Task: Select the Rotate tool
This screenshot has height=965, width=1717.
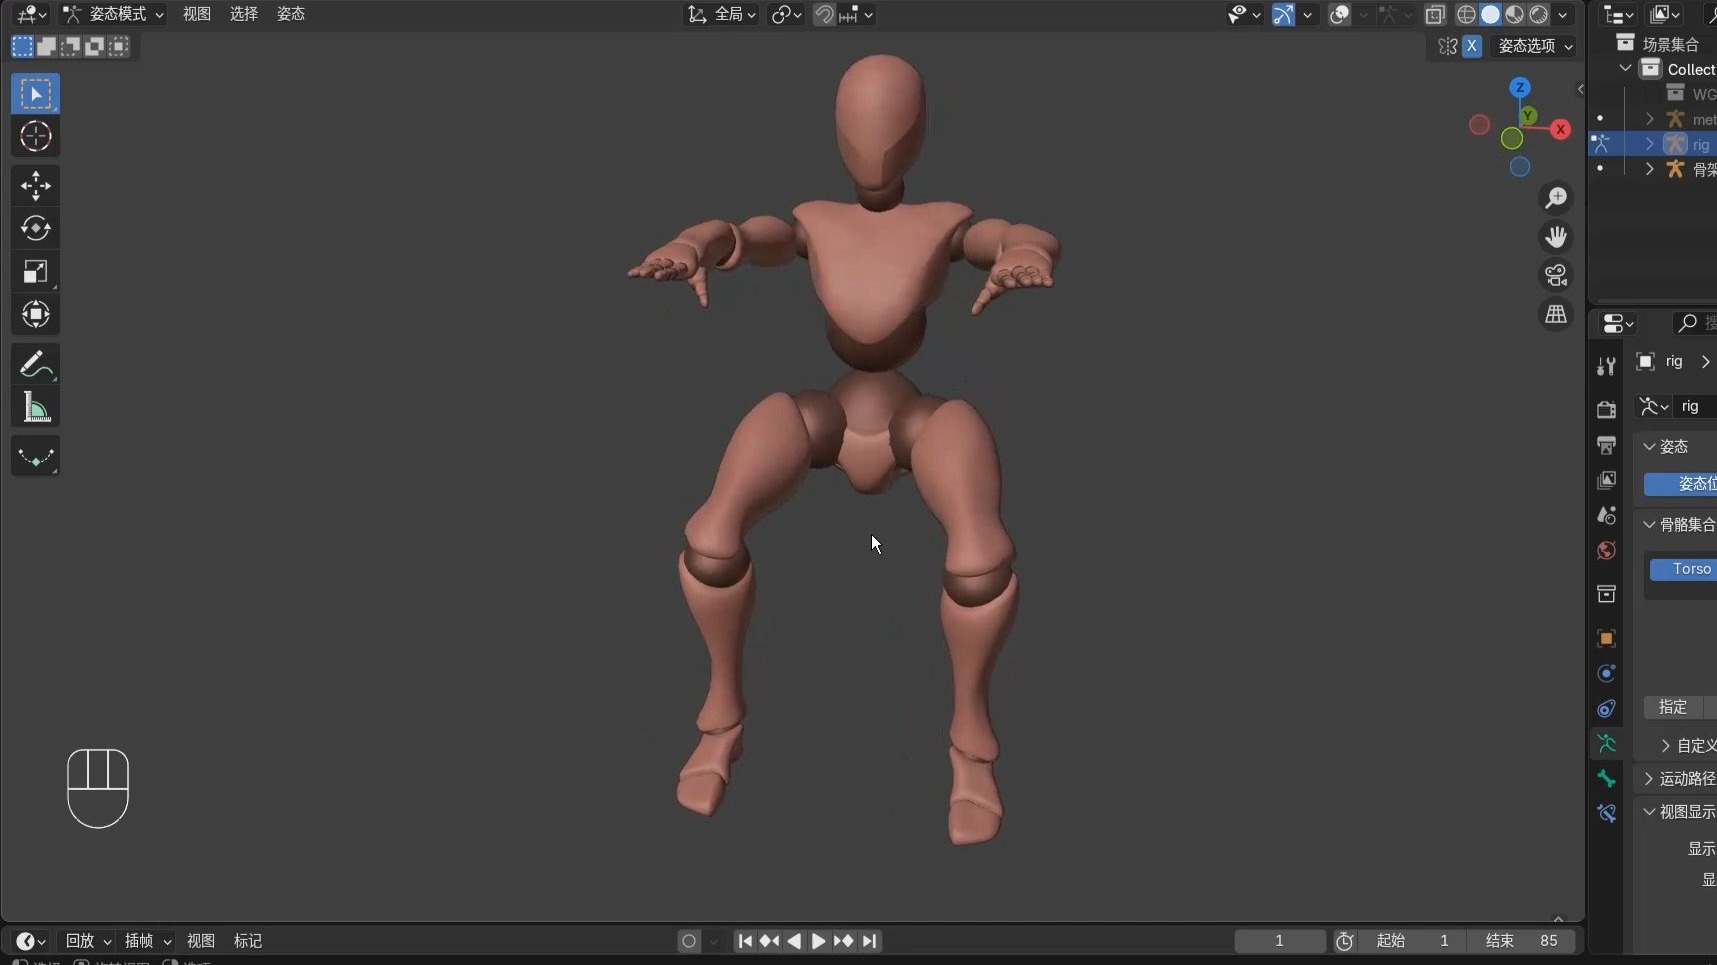Action: tap(34, 228)
